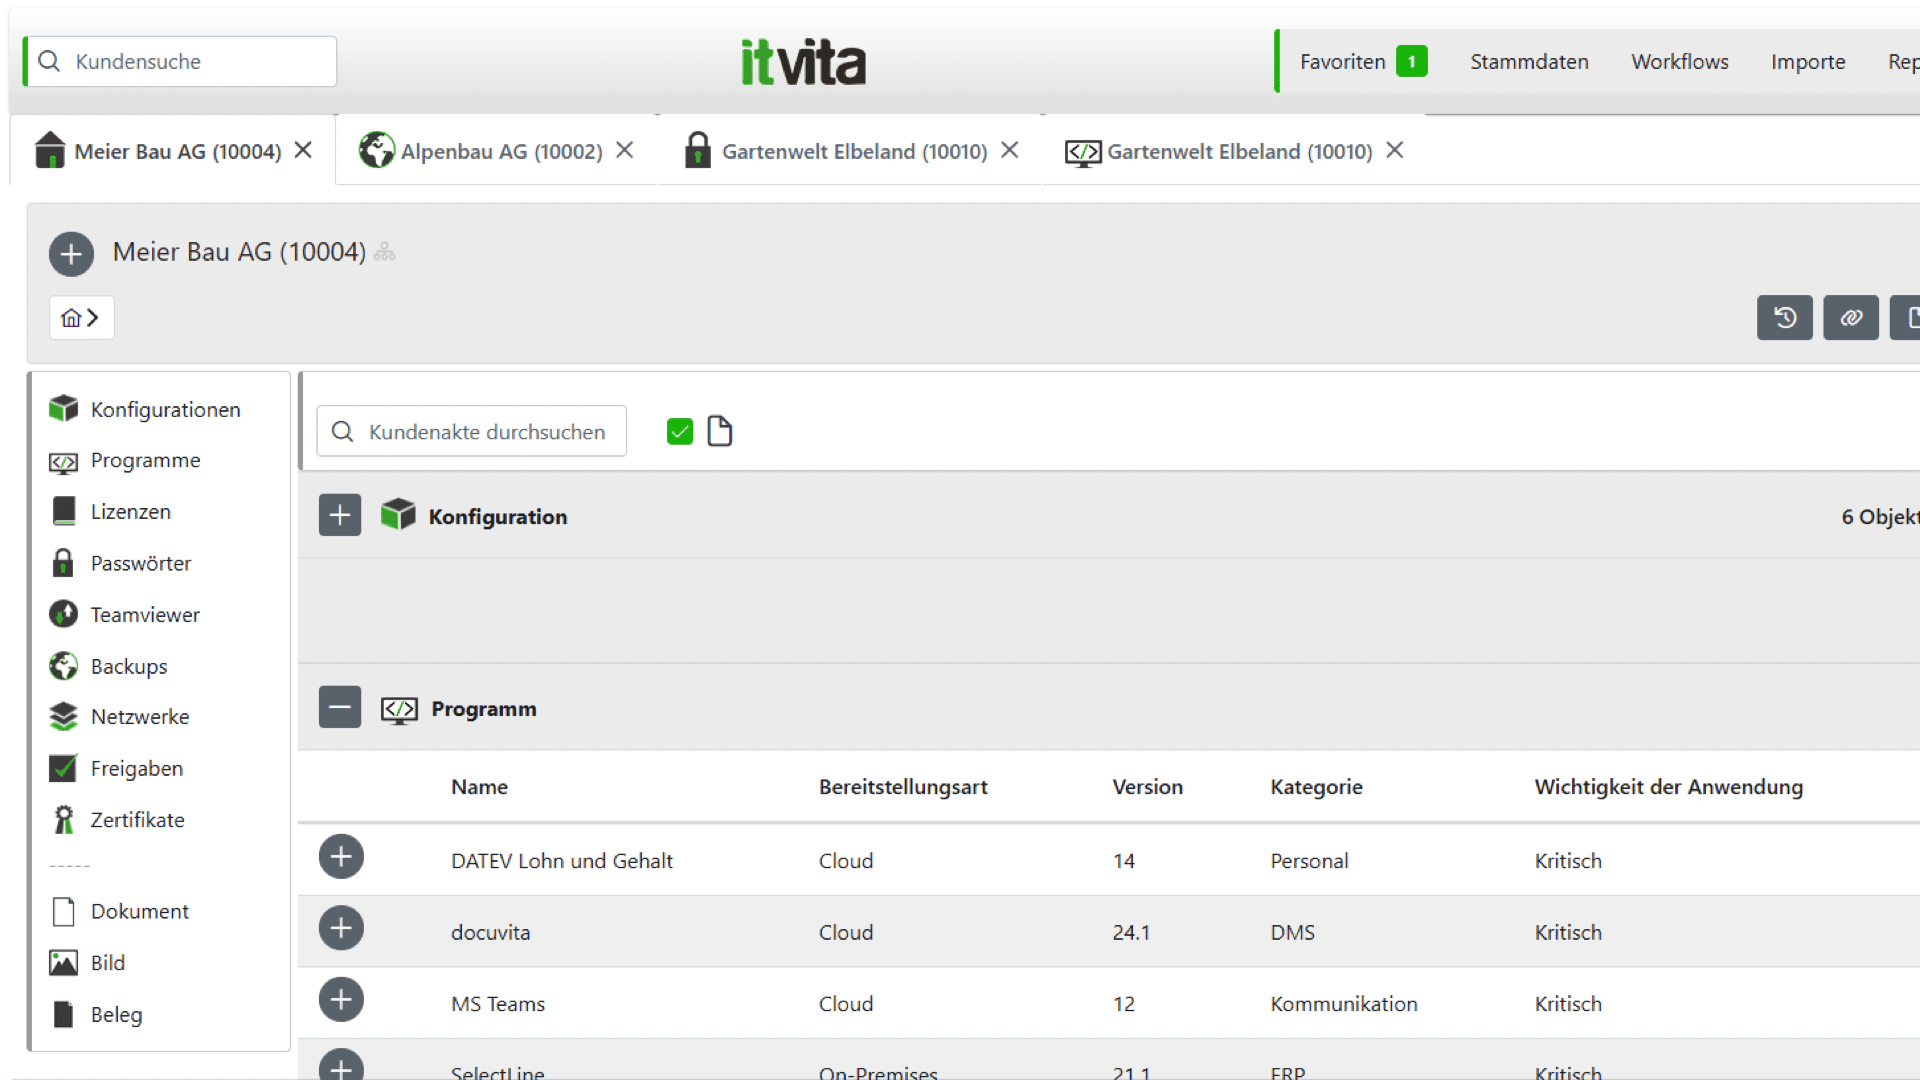This screenshot has height=1080, width=1920.
Task: Click the Kundenakte durchsuchen search field
Action: [x=486, y=432]
